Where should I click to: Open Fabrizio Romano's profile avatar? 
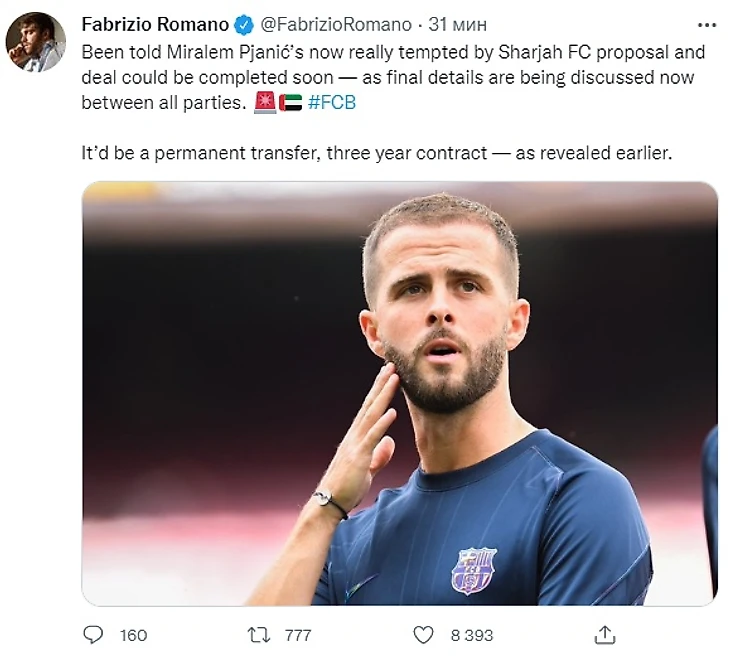tap(36, 42)
